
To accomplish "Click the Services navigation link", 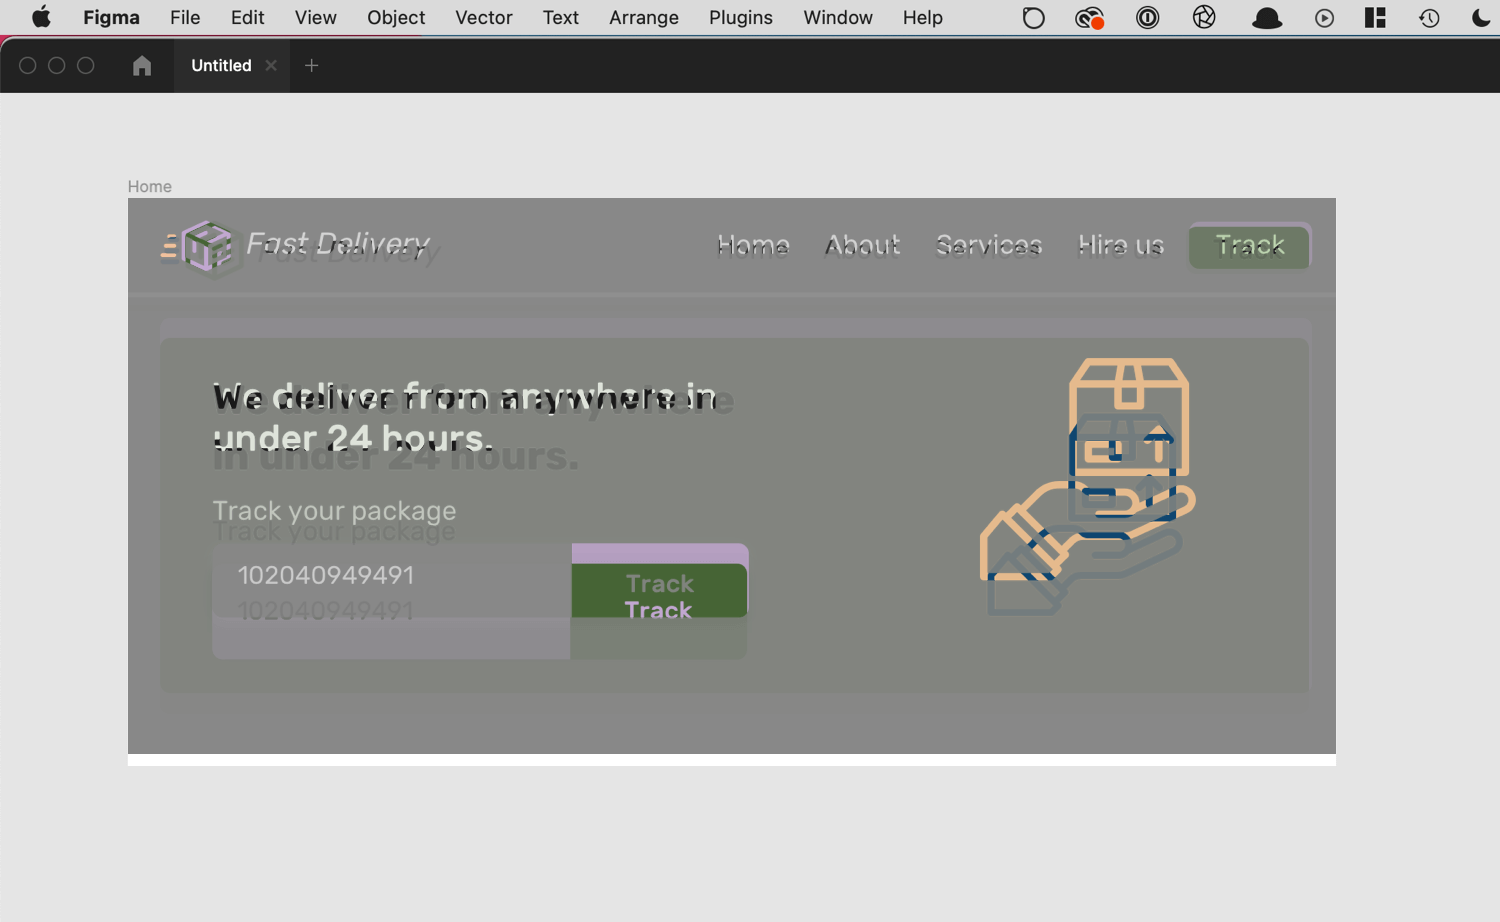I will click(988, 246).
